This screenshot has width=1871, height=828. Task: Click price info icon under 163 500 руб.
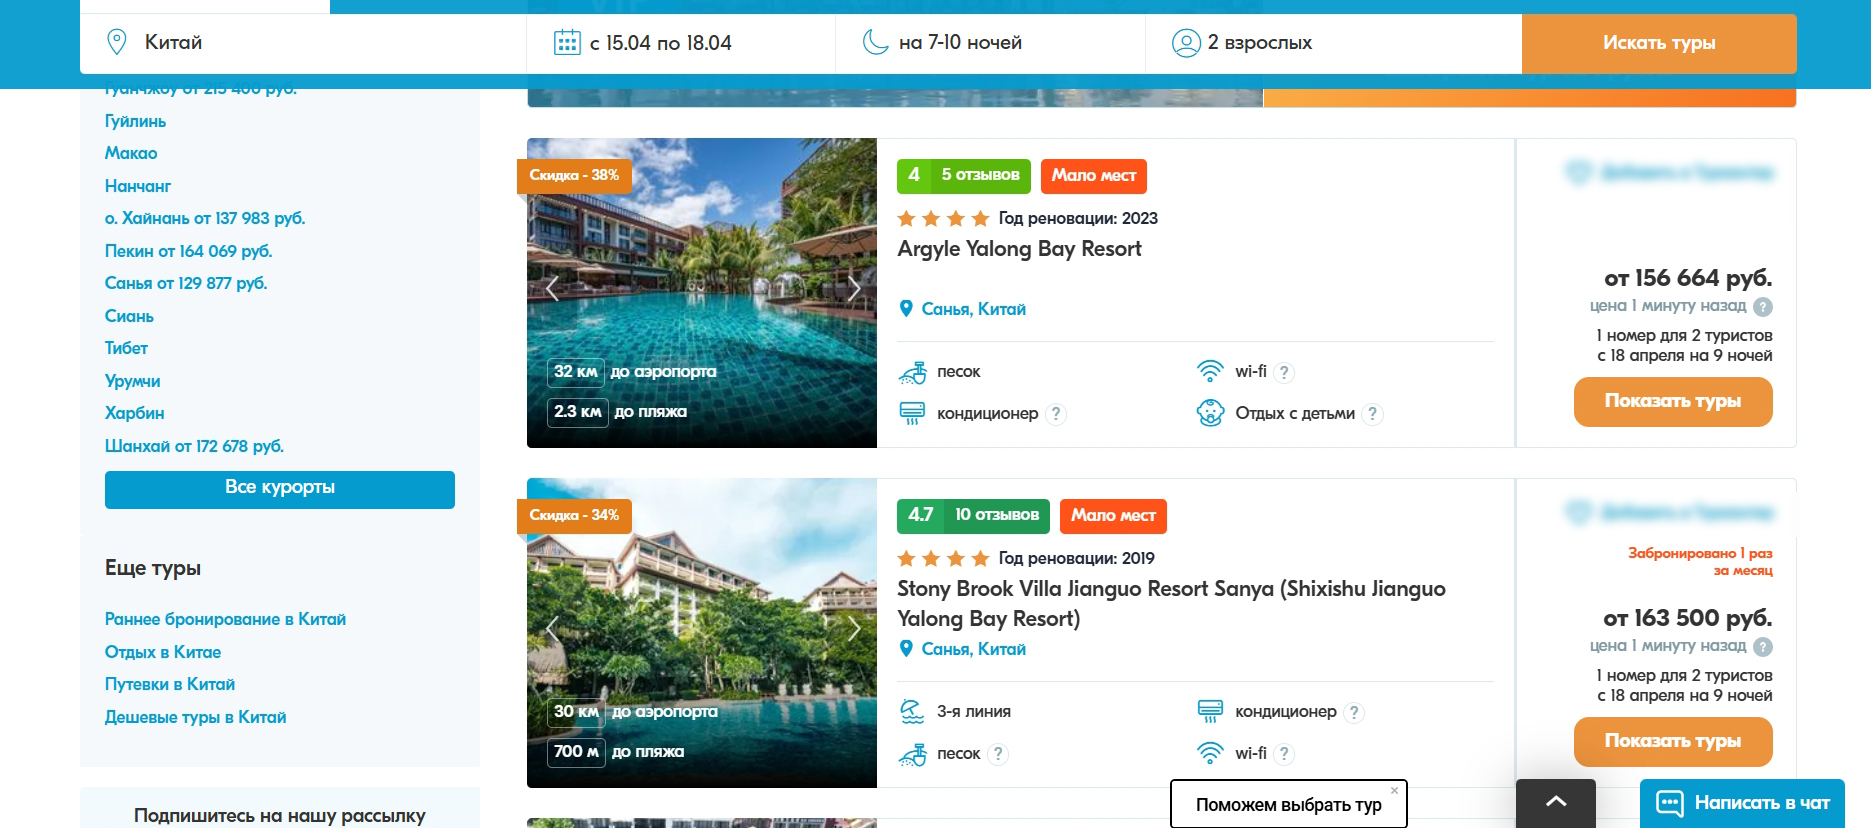tap(1763, 647)
